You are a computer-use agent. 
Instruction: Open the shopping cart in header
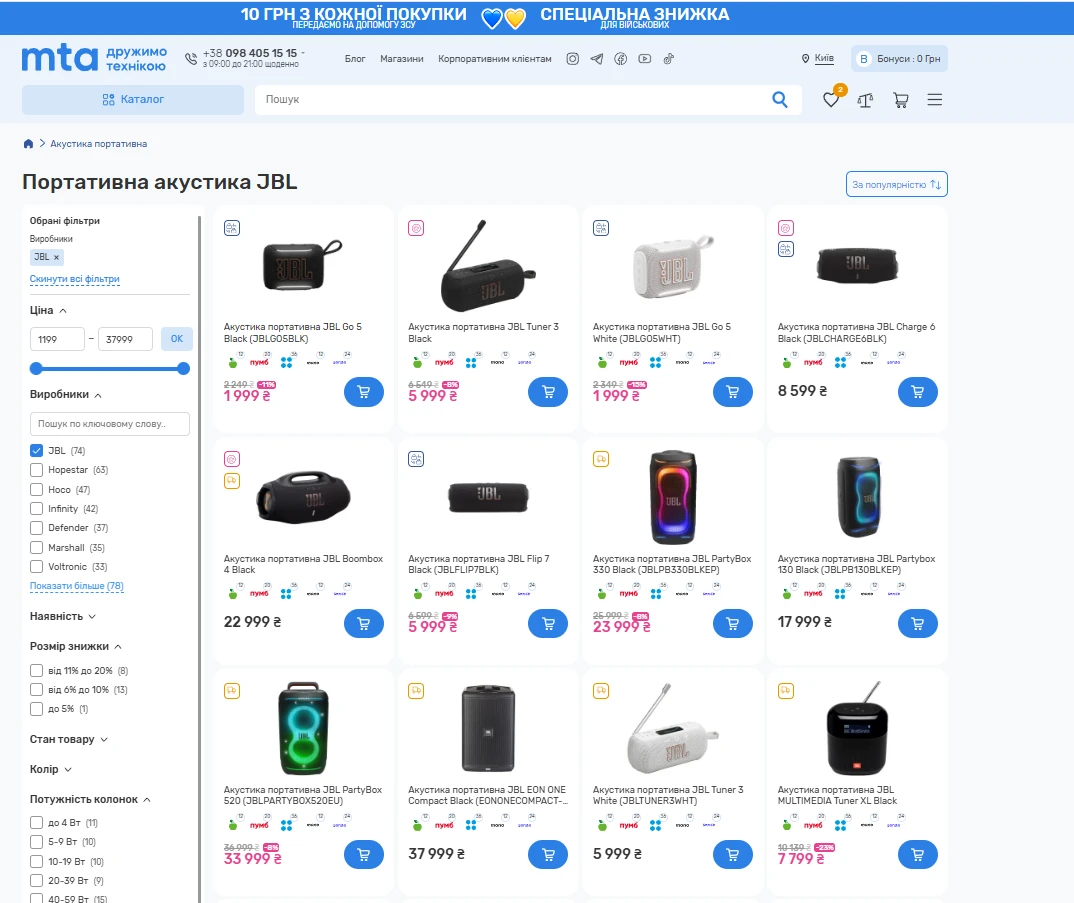point(901,100)
